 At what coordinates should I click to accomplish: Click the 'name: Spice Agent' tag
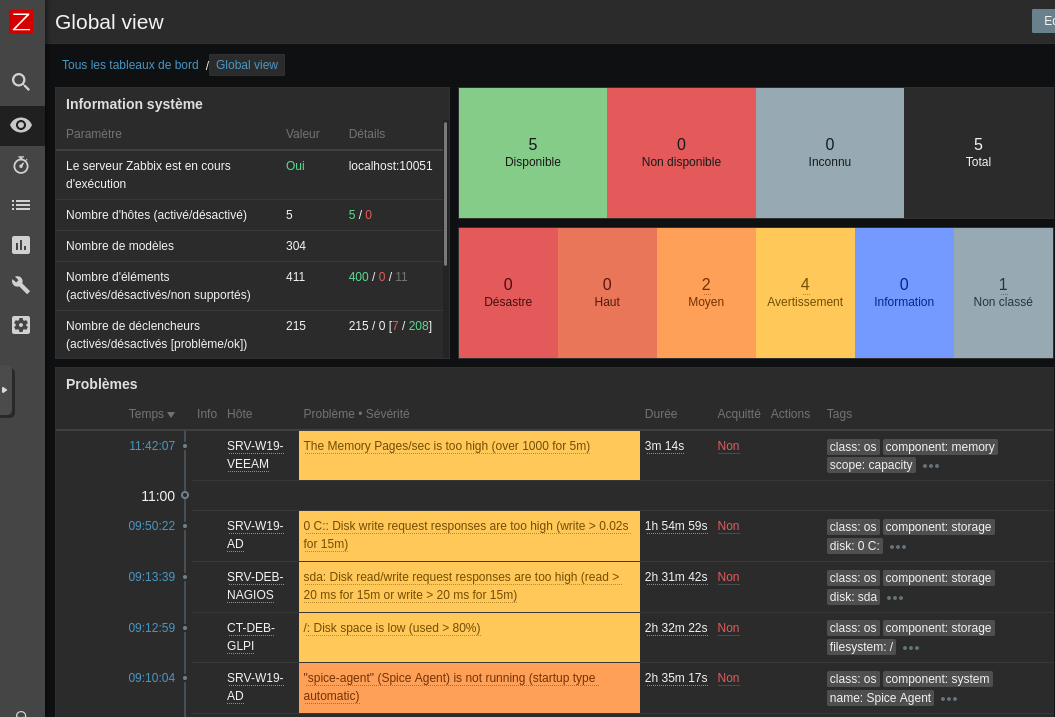[x=880, y=698]
